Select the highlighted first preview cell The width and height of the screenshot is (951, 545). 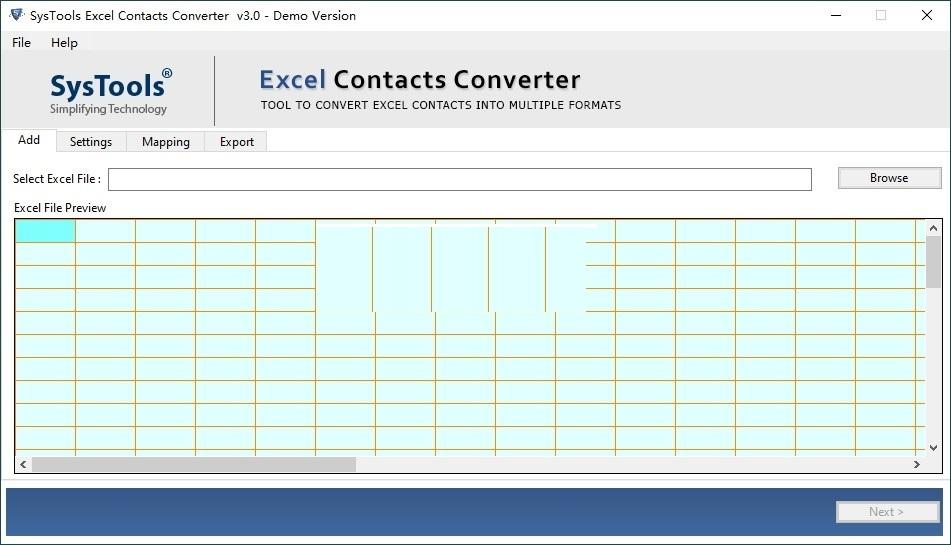[45, 231]
